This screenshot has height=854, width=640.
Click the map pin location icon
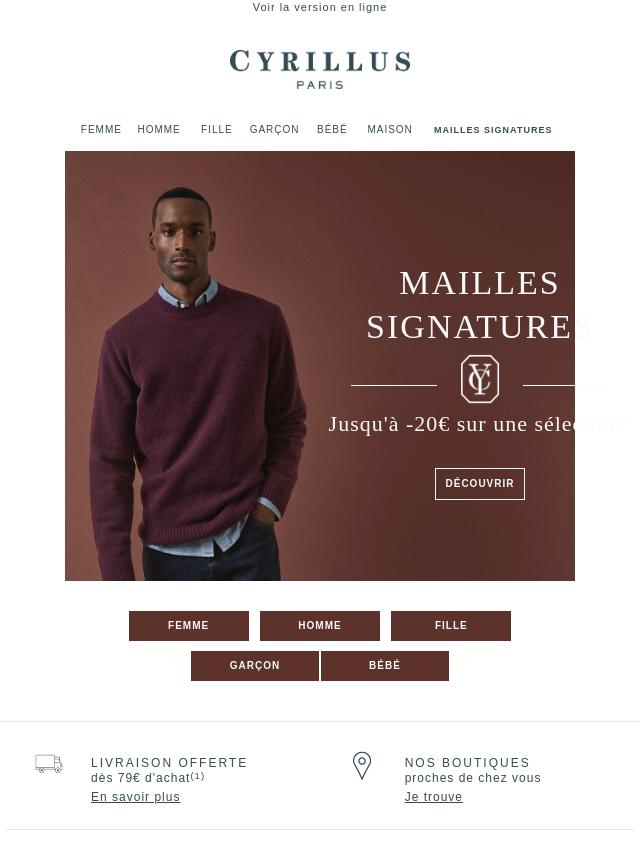362,766
